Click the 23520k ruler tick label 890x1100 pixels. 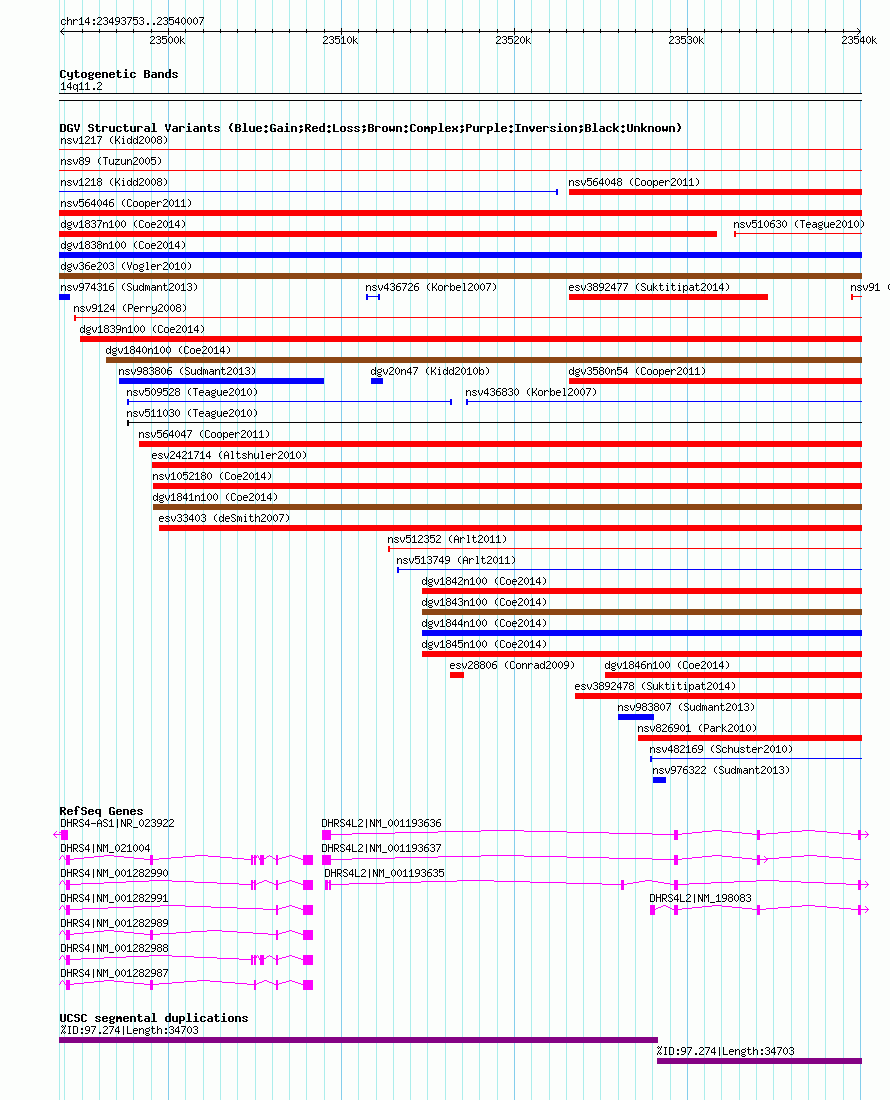tap(513, 41)
